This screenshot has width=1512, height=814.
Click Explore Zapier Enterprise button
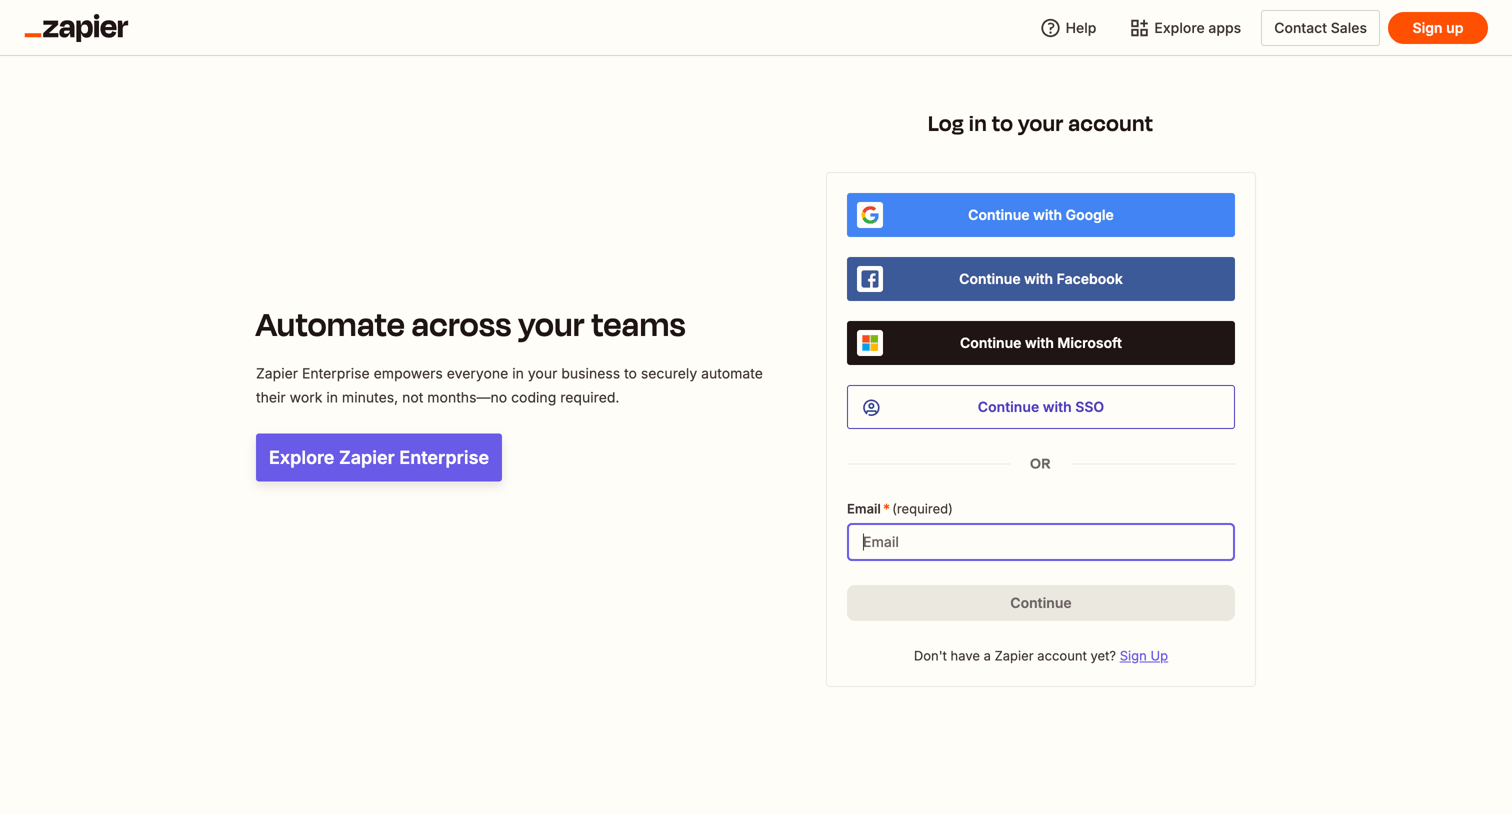coord(379,457)
